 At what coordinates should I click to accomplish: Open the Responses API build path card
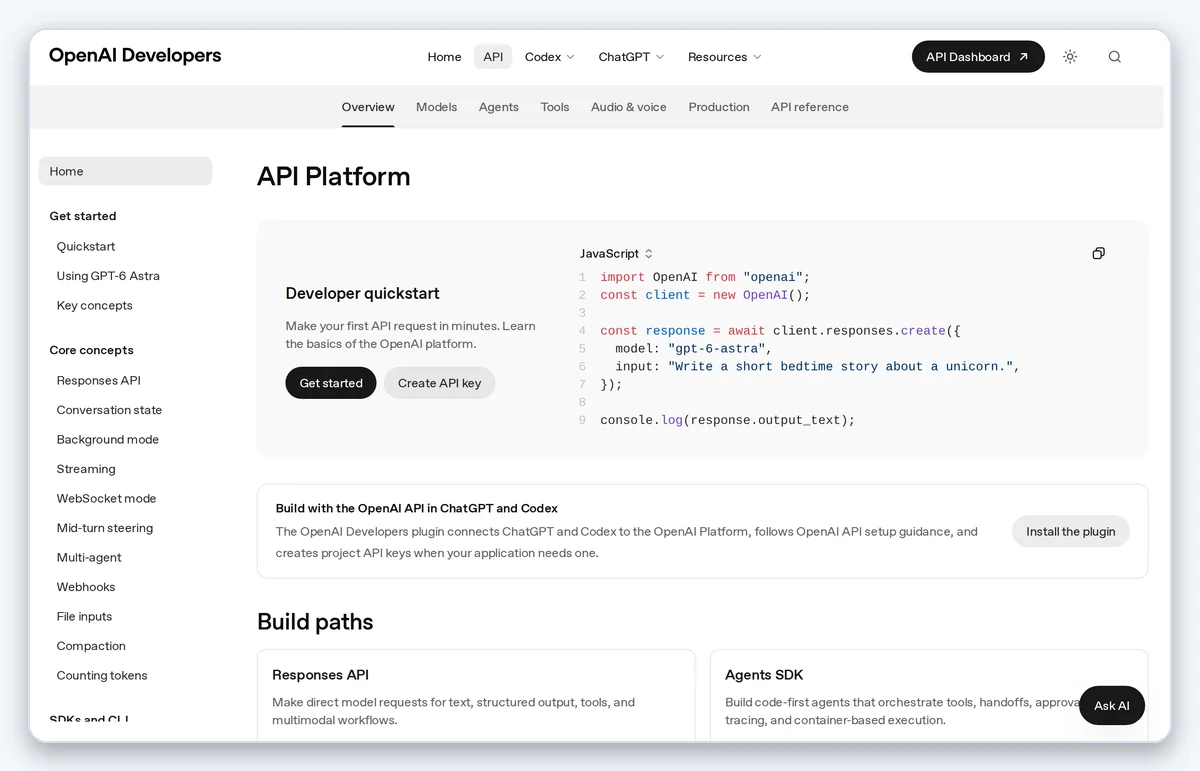coord(476,696)
